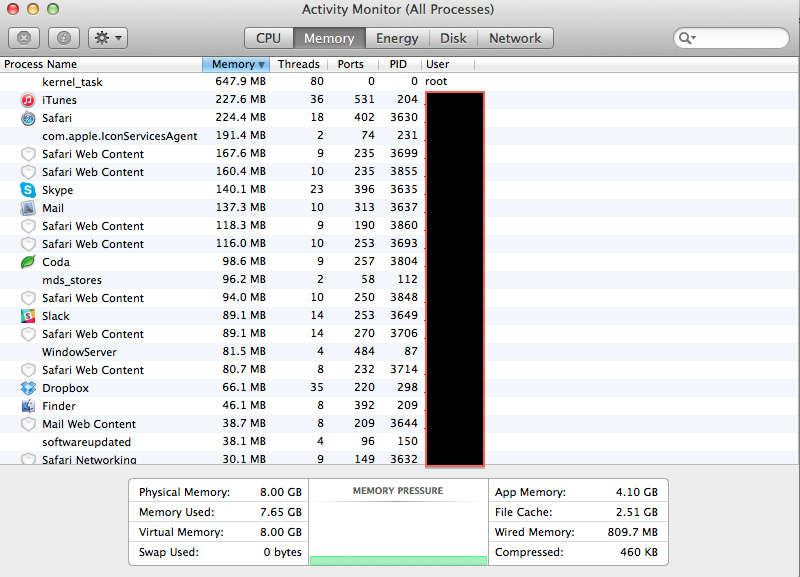Click shield icon of 116.0 MB Safari Web Content
The width and height of the screenshot is (800, 577).
click(x=28, y=244)
